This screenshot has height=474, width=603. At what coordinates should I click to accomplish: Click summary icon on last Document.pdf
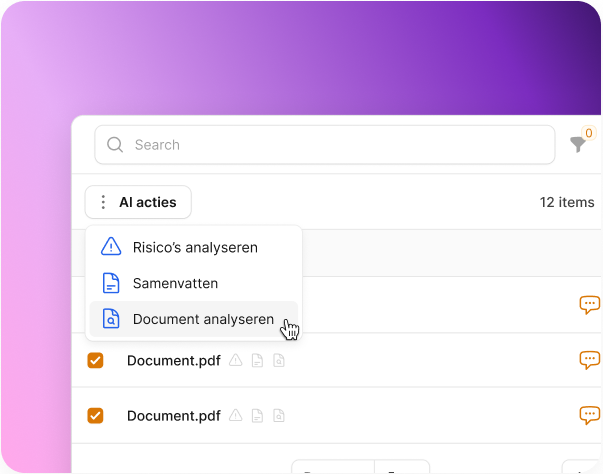(x=257, y=416)
